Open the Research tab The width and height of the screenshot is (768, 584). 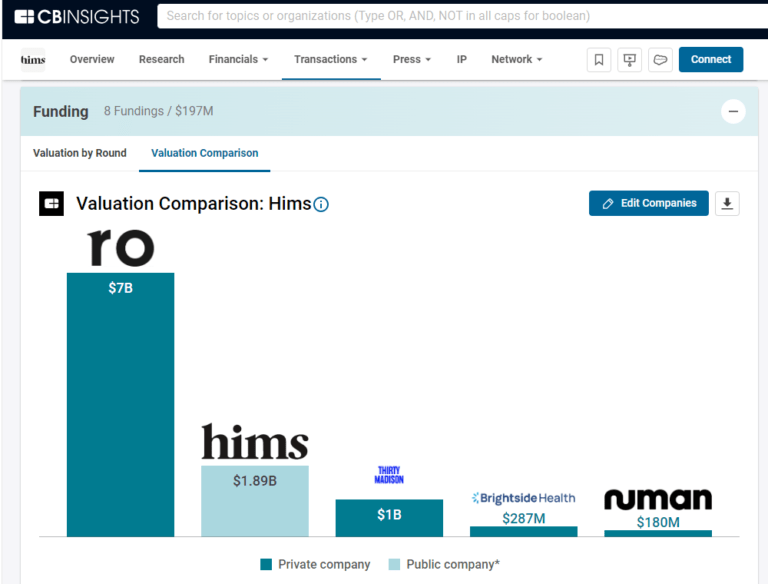point(162,59)
